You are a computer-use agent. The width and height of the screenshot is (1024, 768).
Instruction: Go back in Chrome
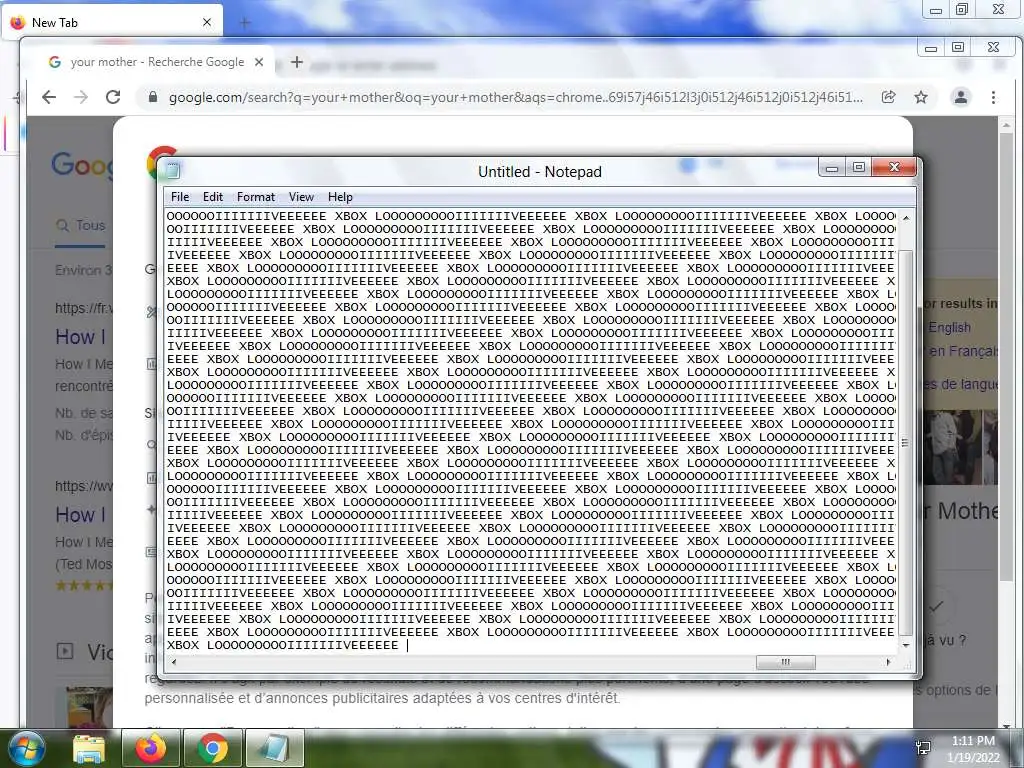click(x=49, y=97)
